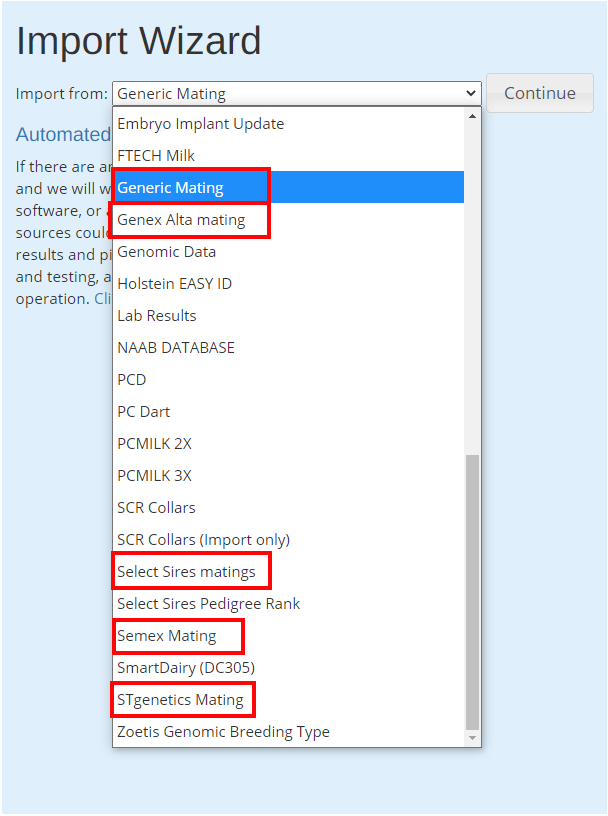Click the Import Wizard heading
The width and height of the screenshot is (608, 816).
point(138,41)
